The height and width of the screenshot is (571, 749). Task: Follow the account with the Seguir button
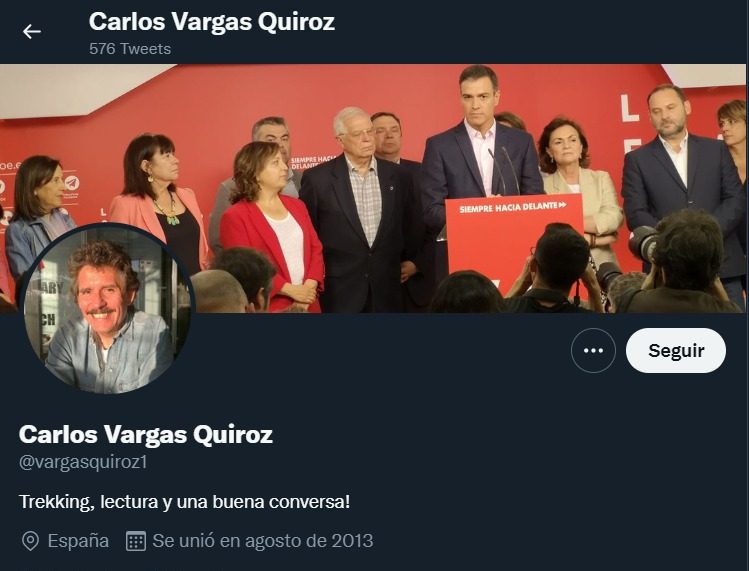point(675,350)
